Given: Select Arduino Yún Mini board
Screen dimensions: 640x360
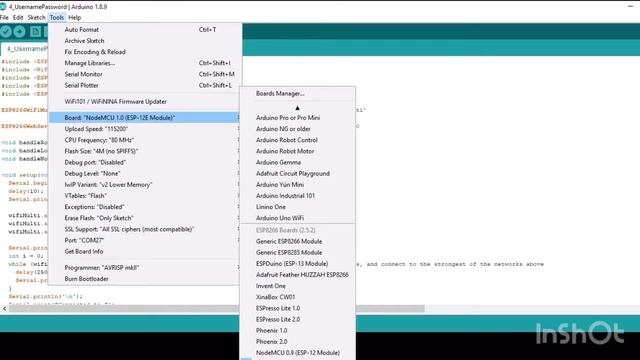Looking at the screenshot, I should click(x=298, y=184).
